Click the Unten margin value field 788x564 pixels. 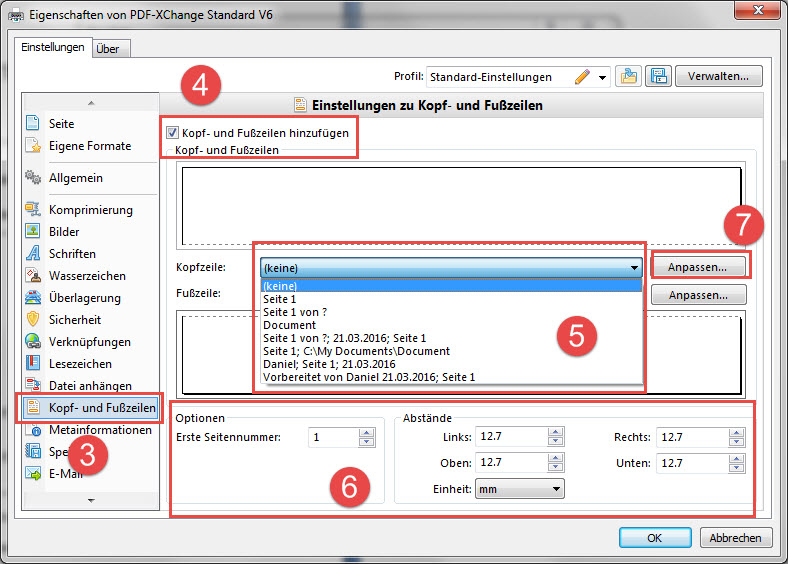click(693, 463)
